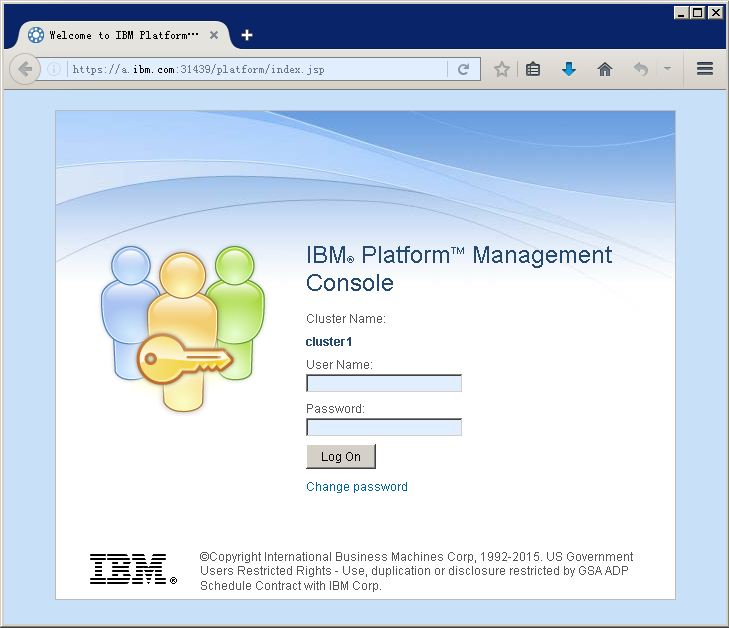Open the hamburger menu
This screenshot has width=729, height=628.
pos(705,69)
